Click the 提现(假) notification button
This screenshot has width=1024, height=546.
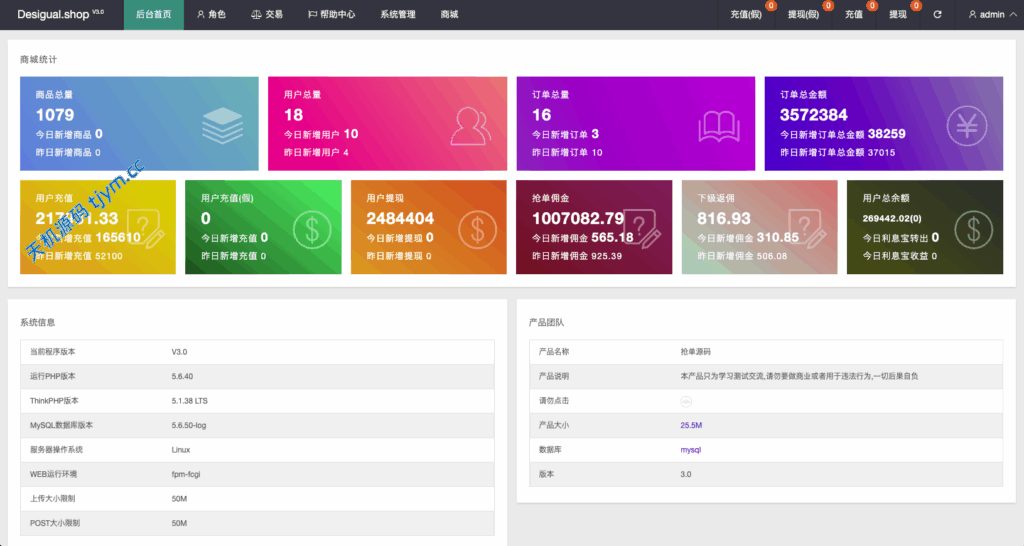pos(804,15)
